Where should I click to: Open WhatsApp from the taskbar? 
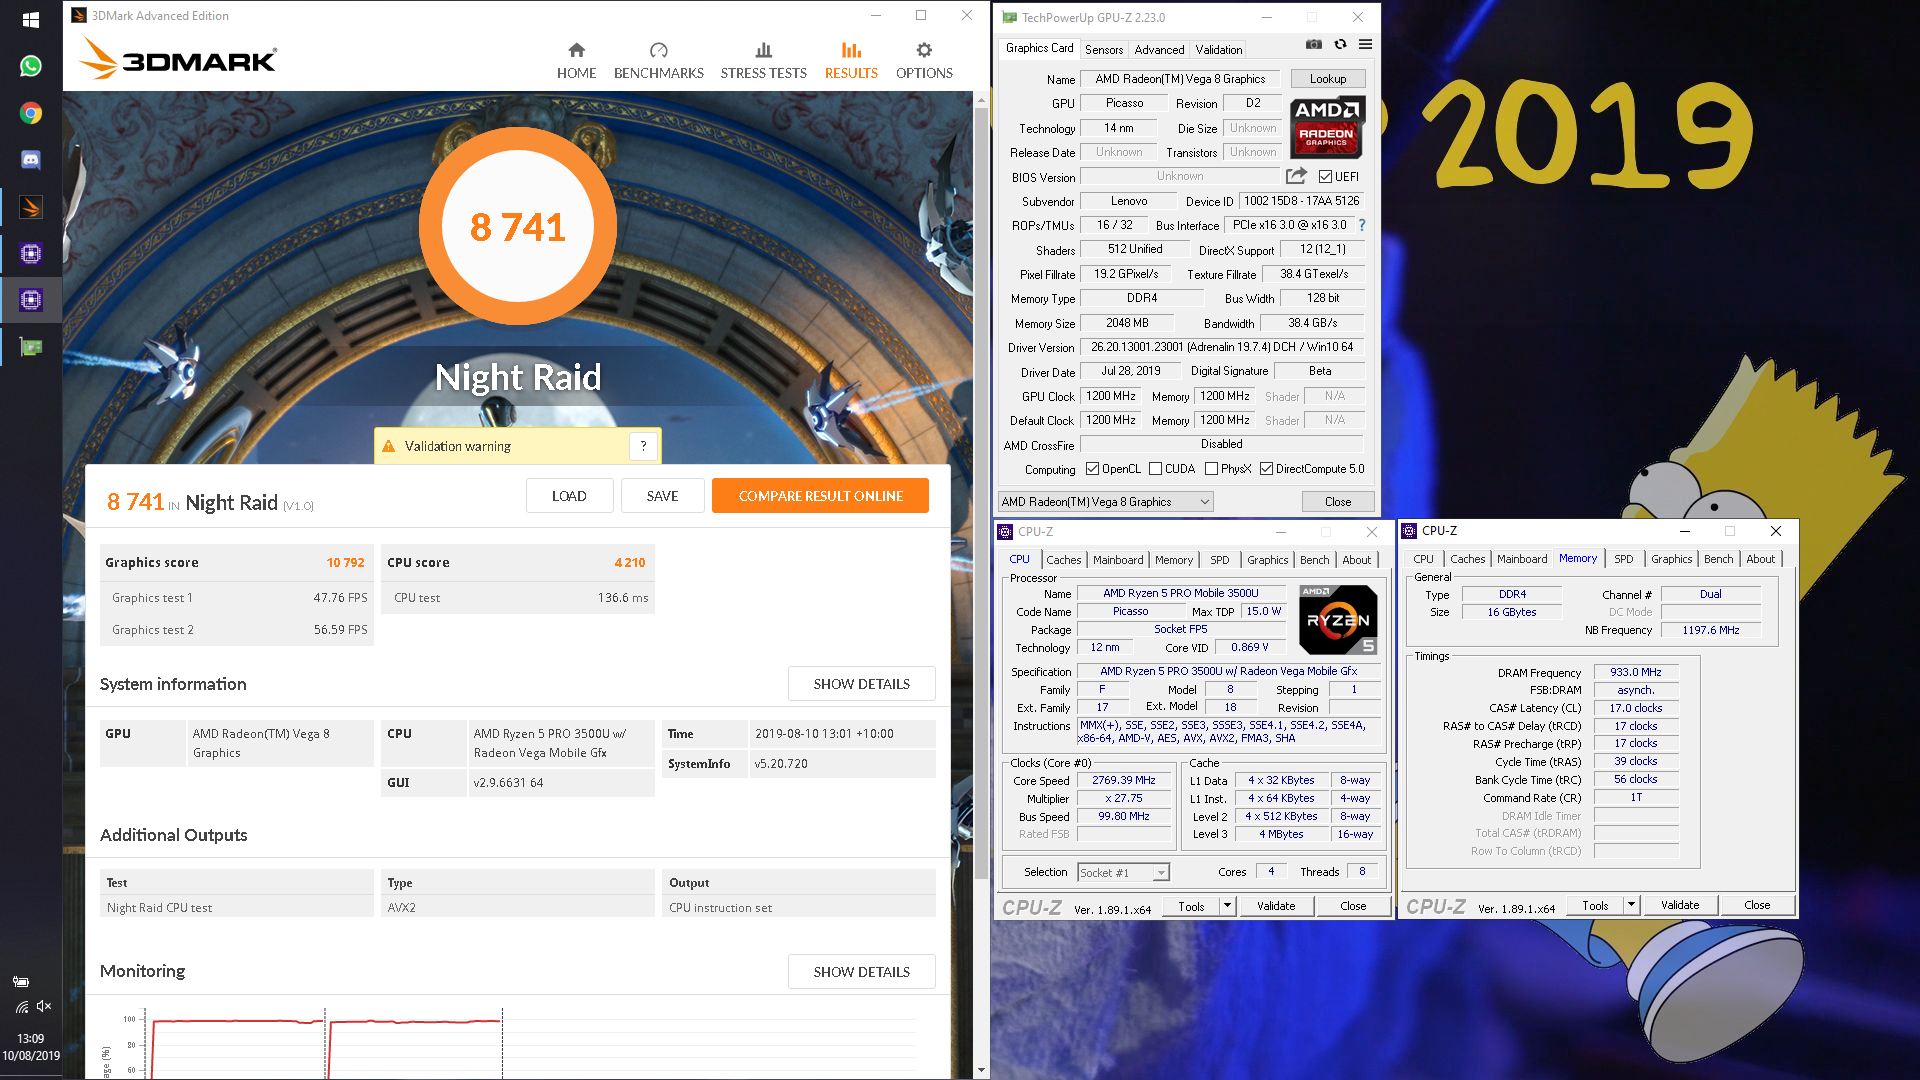[x=31, y=66]
